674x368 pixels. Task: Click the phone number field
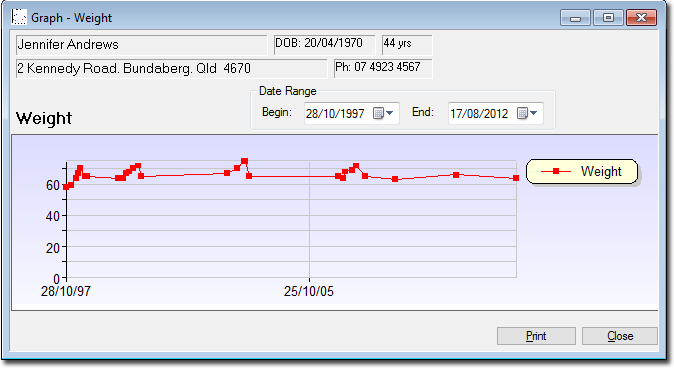click(383, 68)
